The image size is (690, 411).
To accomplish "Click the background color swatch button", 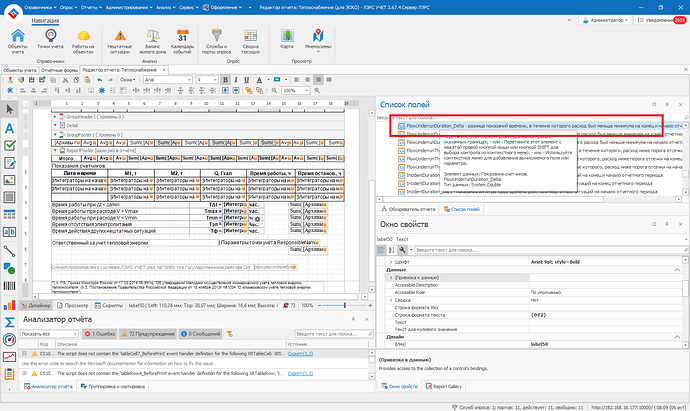I will [277, 80].
